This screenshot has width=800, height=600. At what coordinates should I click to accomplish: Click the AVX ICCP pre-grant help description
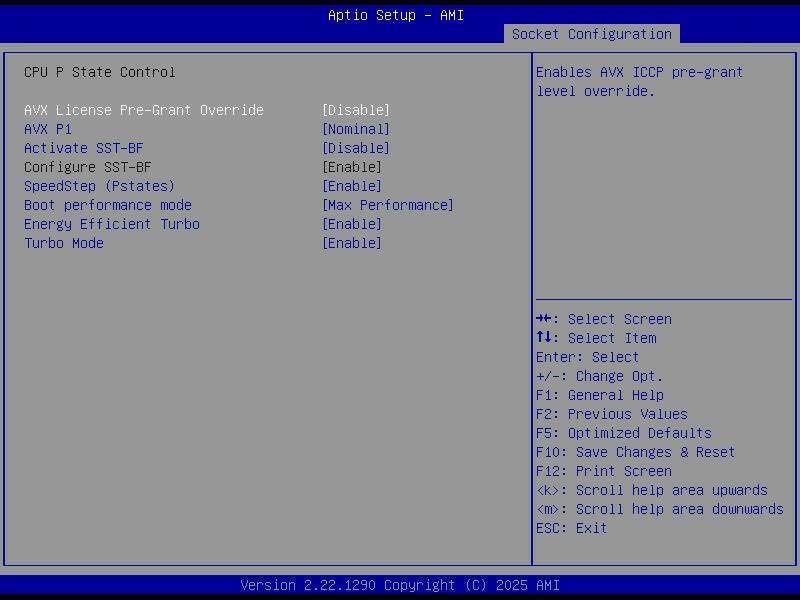point(639,82)
